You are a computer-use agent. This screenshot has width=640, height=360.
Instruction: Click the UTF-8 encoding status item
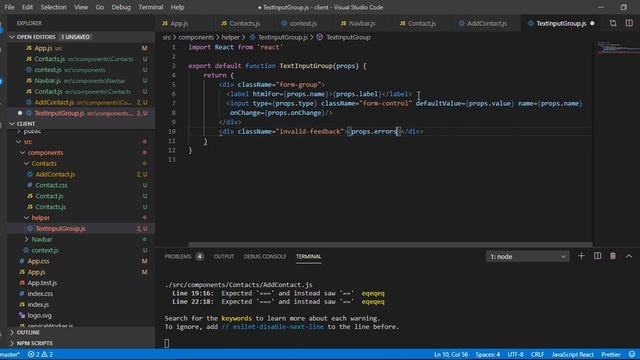coord(516,355)
